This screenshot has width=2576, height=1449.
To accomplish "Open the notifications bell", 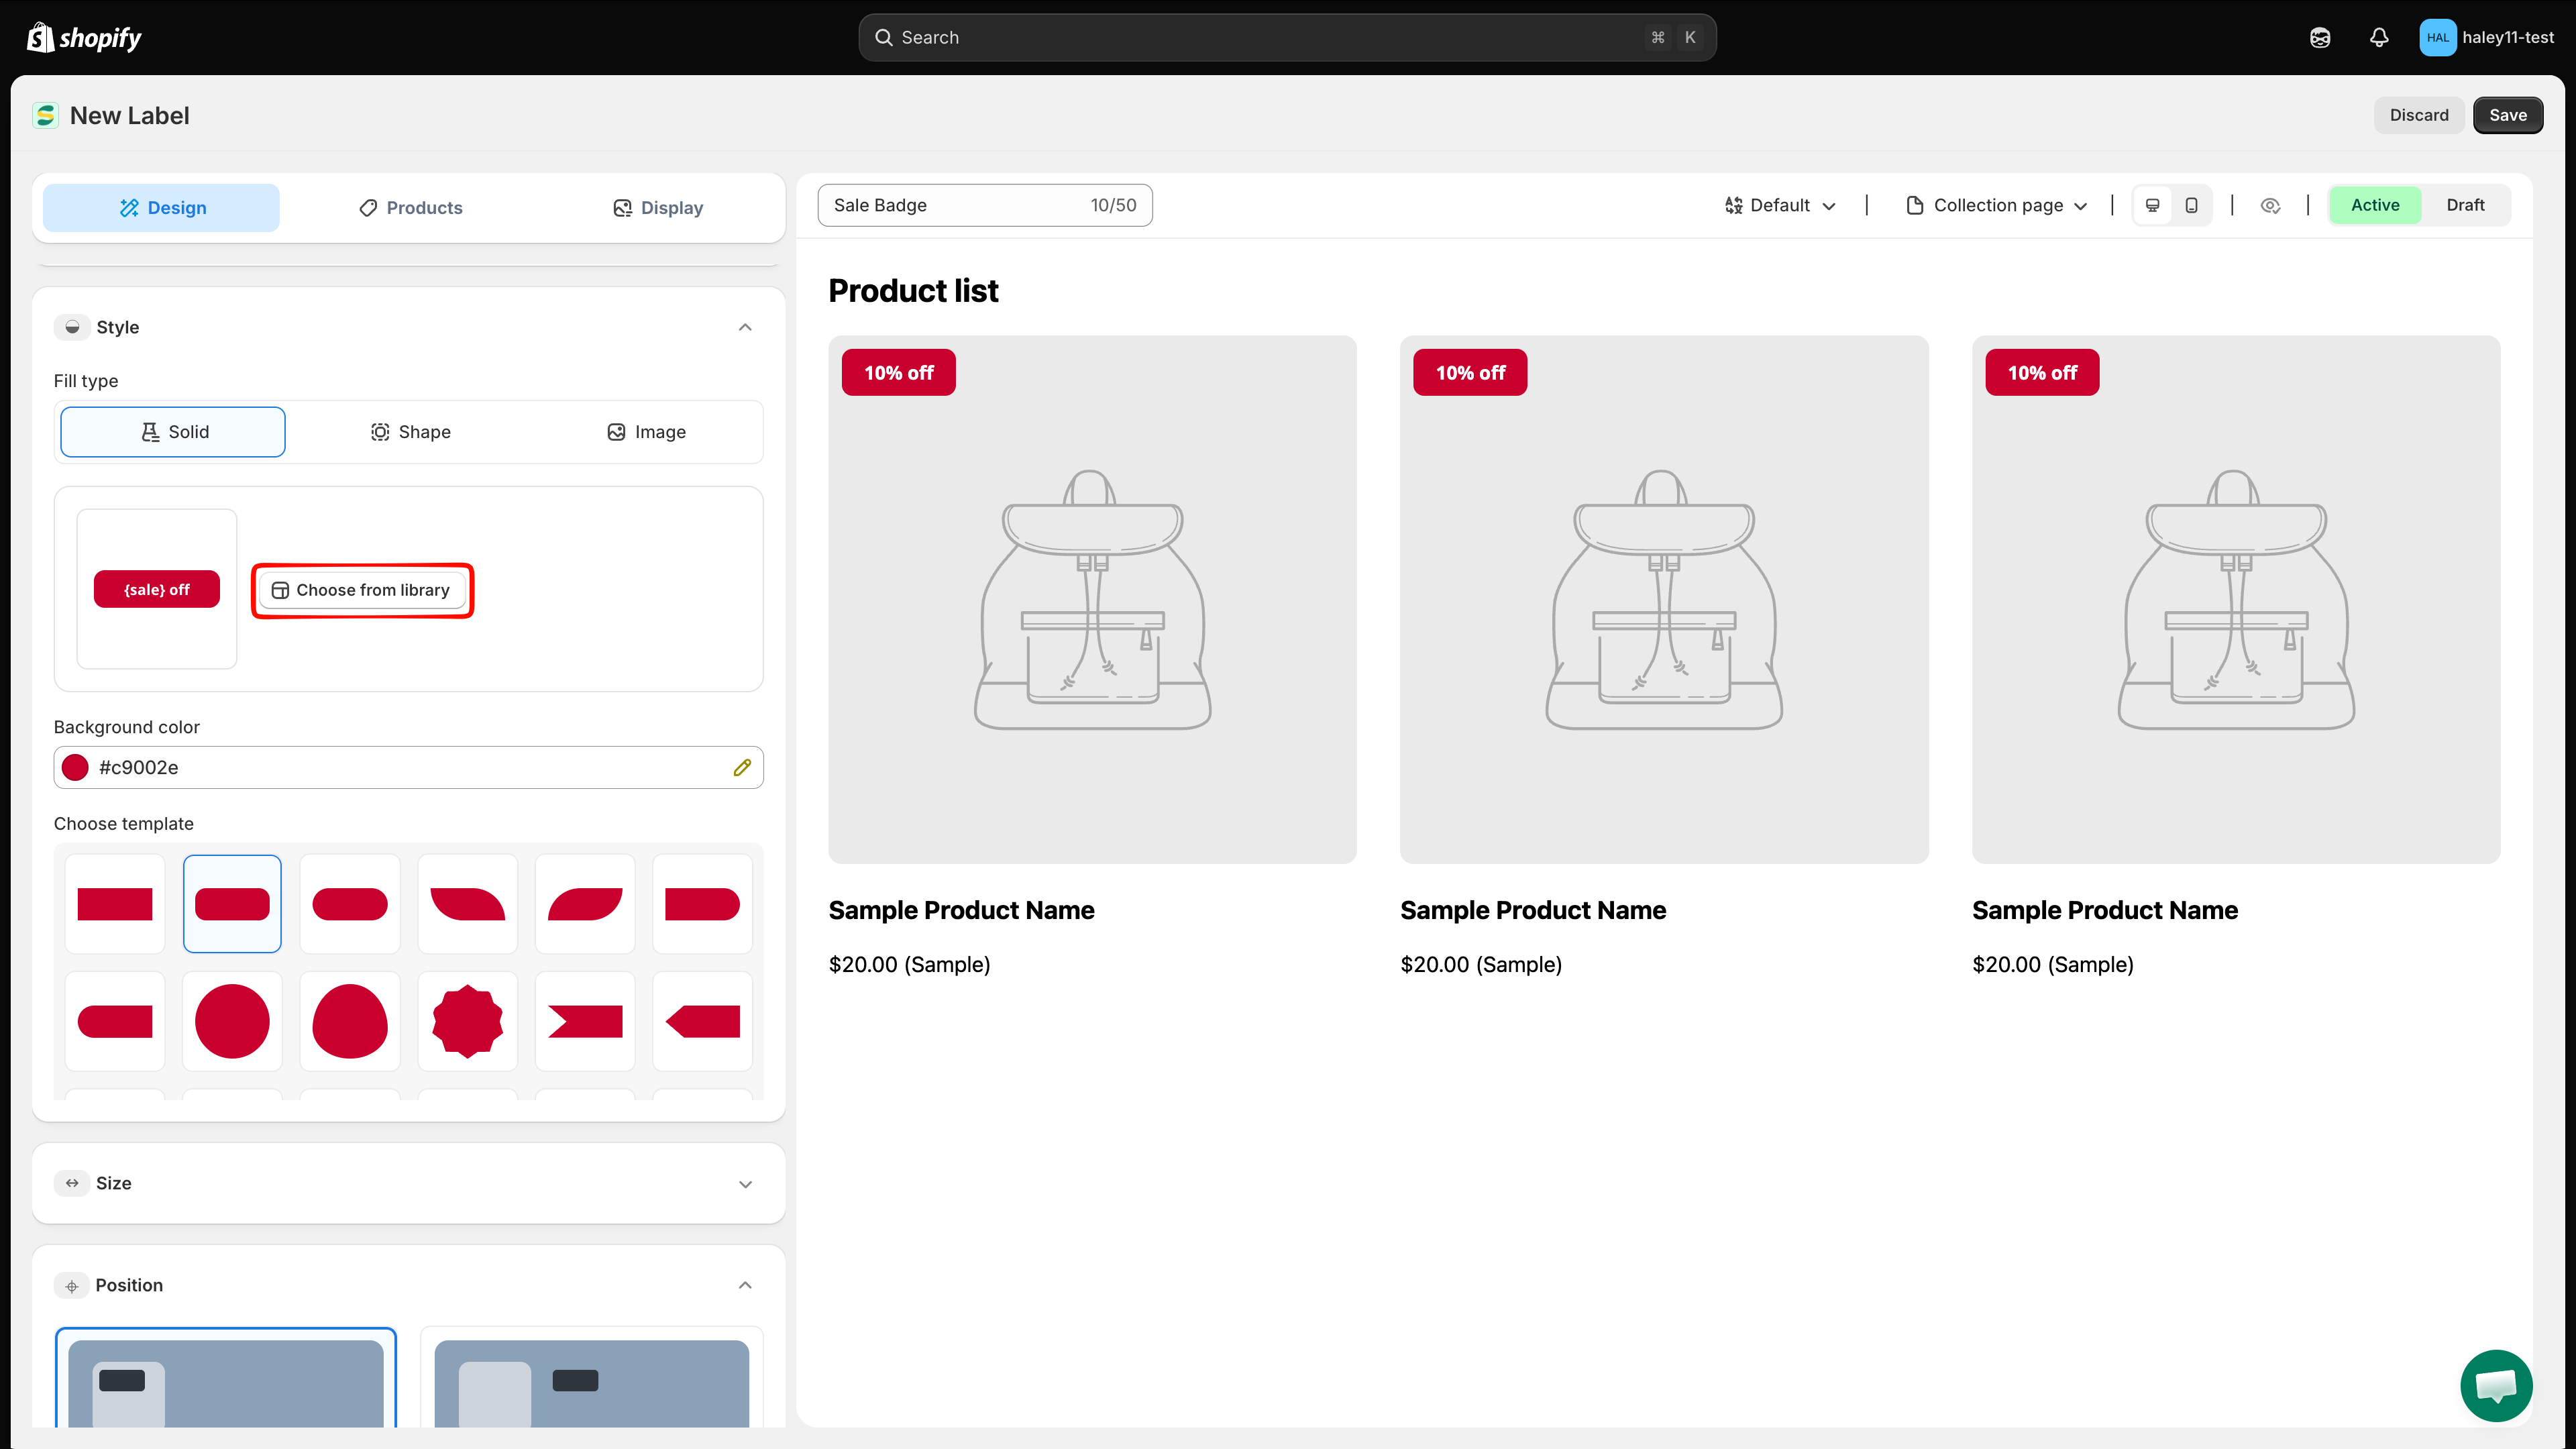I will [2379, 37].
